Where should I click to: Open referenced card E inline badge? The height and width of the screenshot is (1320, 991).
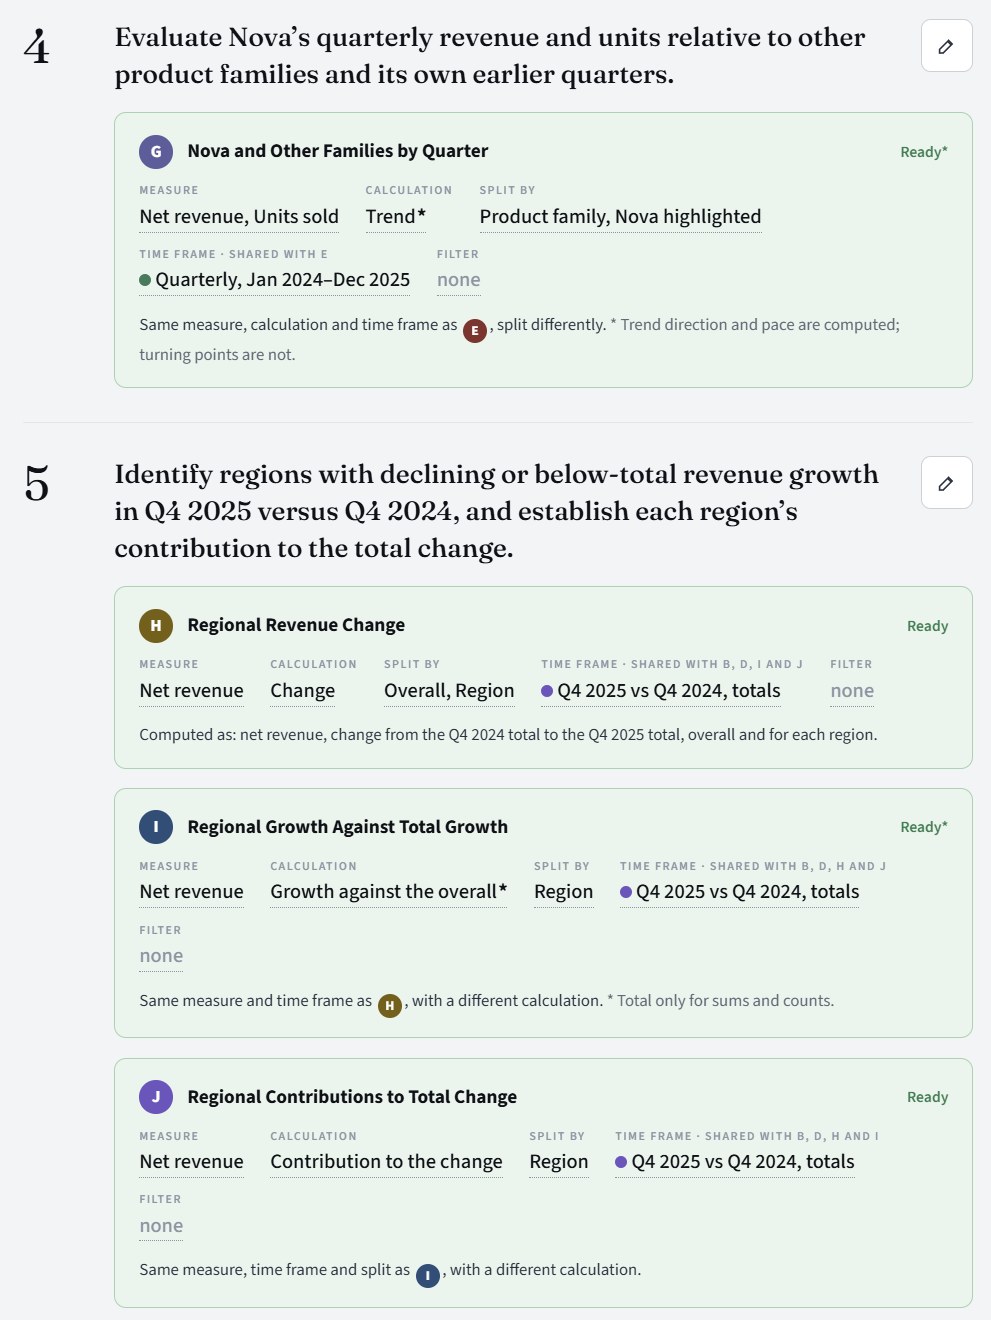pyautogui.click(x=475, y=330)
